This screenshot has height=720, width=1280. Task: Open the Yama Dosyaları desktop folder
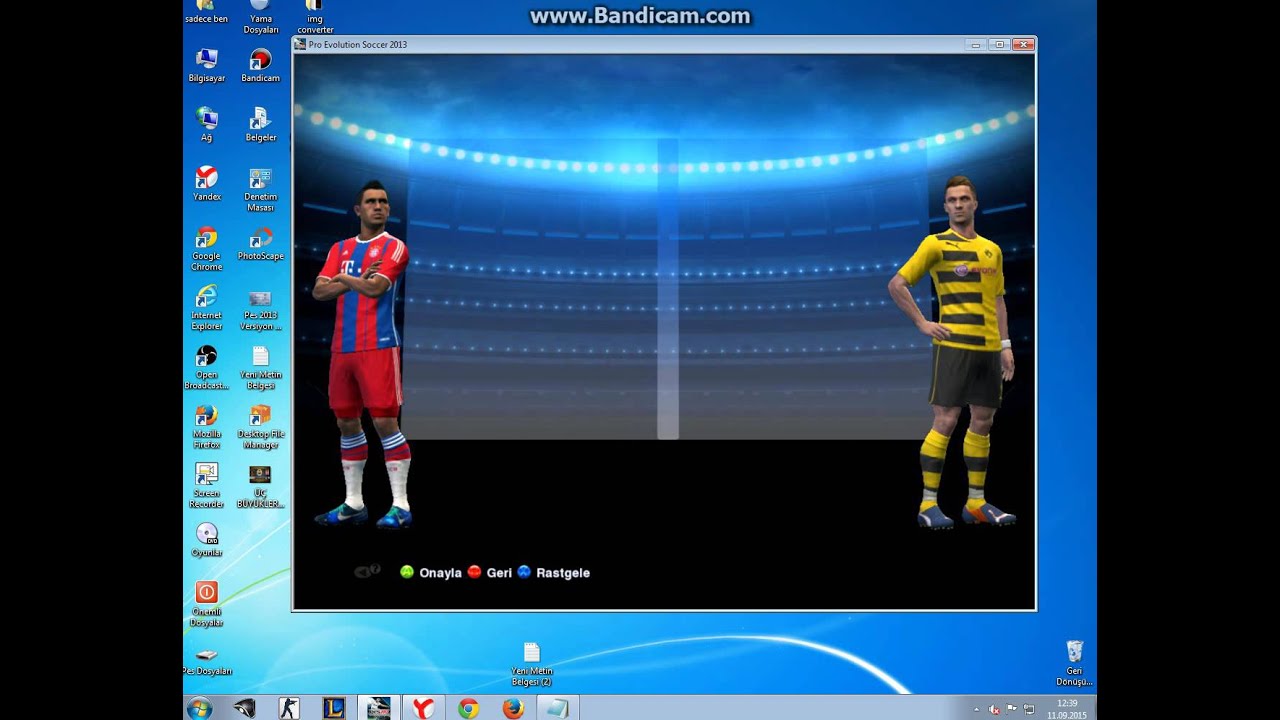coord(261,17)
